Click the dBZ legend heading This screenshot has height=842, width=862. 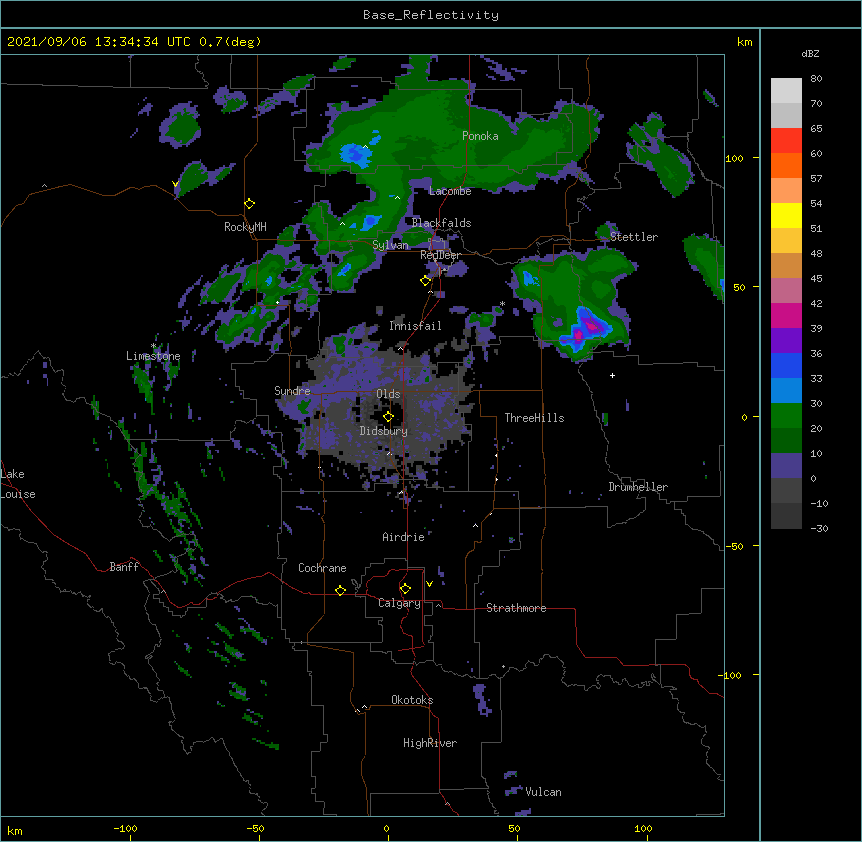810,53
